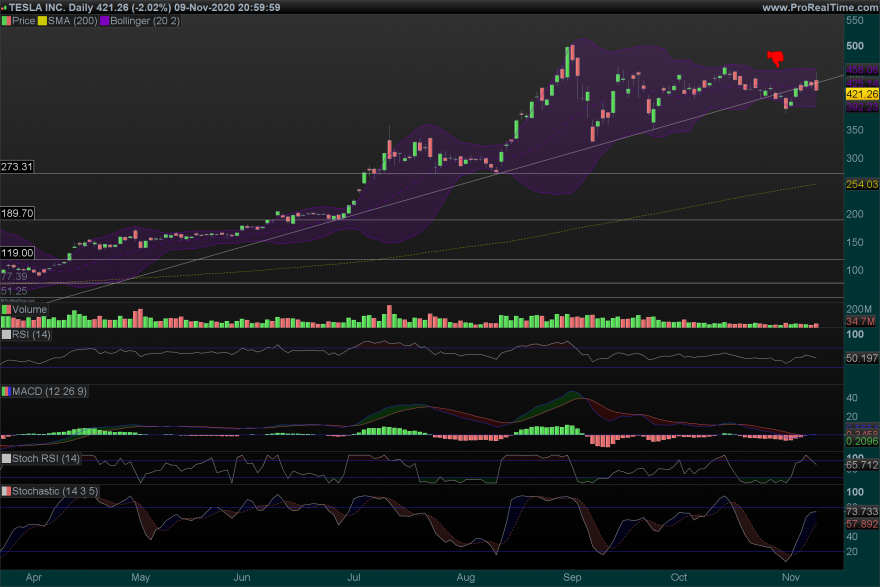
Task: Click the Price legend color swatch
Action: tap(6, 21)
